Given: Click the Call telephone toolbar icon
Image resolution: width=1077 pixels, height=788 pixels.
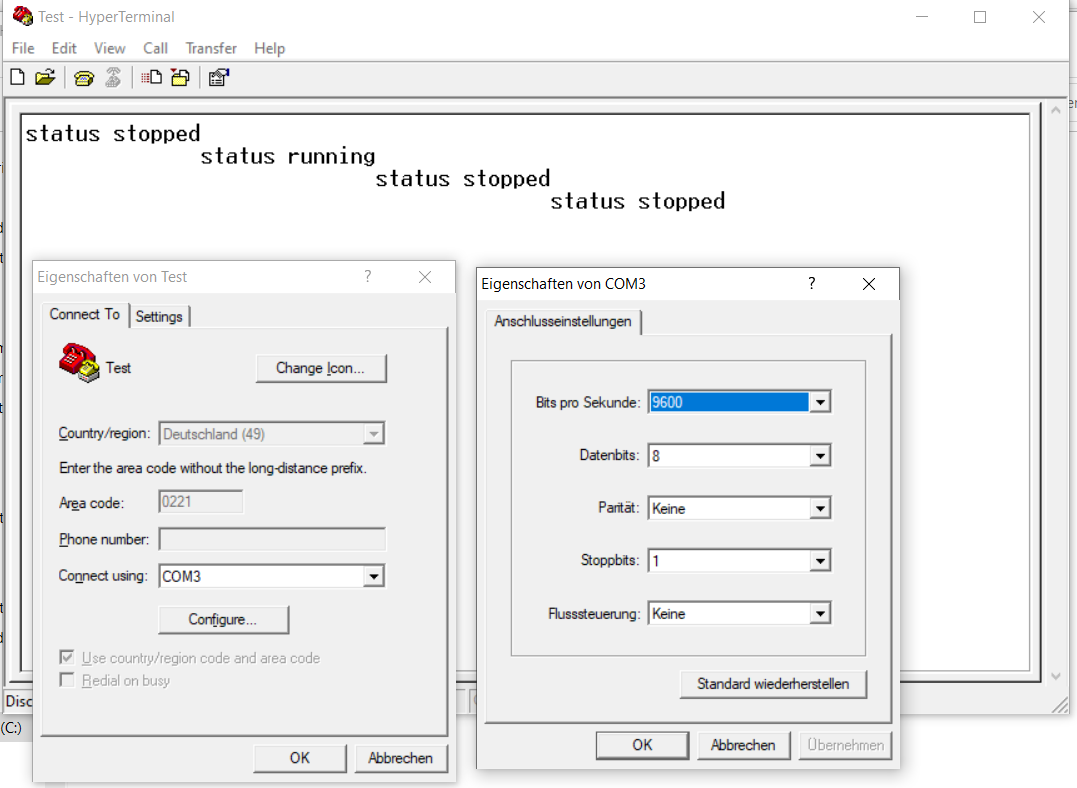Looking at the screenshot, I should tap(84, 78).
